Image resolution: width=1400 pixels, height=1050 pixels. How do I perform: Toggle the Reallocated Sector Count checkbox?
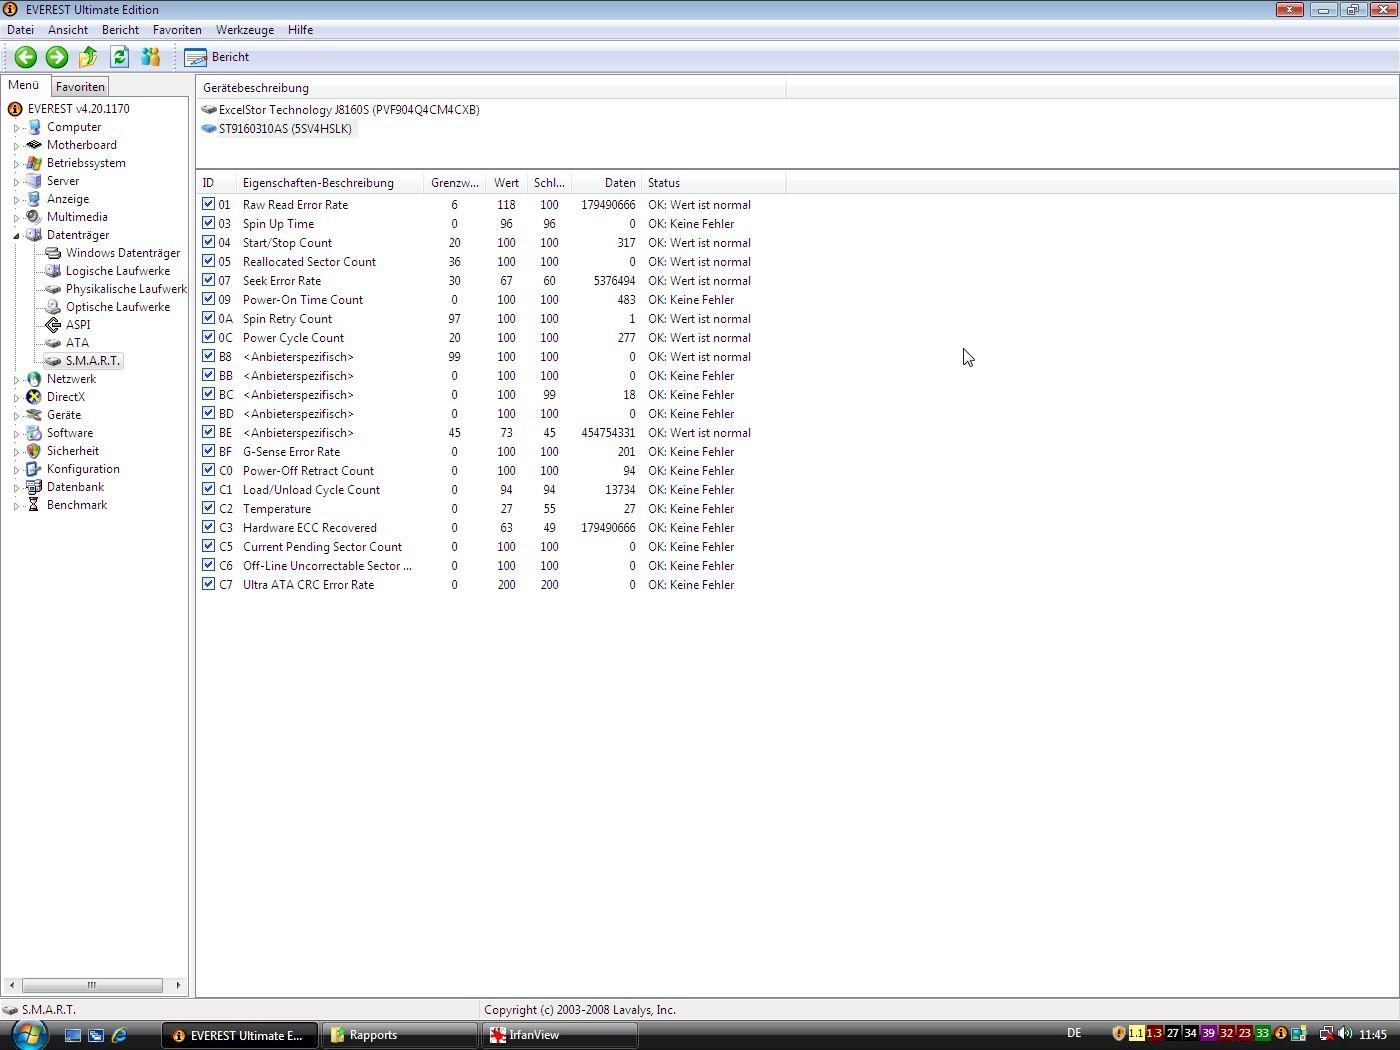pyautogui.click(x=208, y=261)
